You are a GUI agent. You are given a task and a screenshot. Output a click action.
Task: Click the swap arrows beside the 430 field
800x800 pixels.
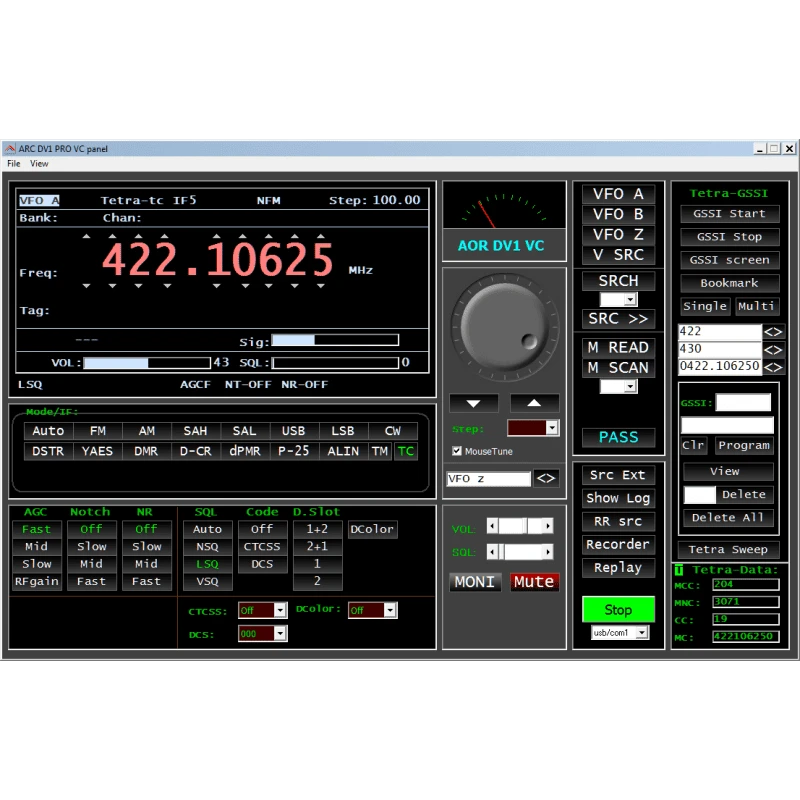[773, 349]
